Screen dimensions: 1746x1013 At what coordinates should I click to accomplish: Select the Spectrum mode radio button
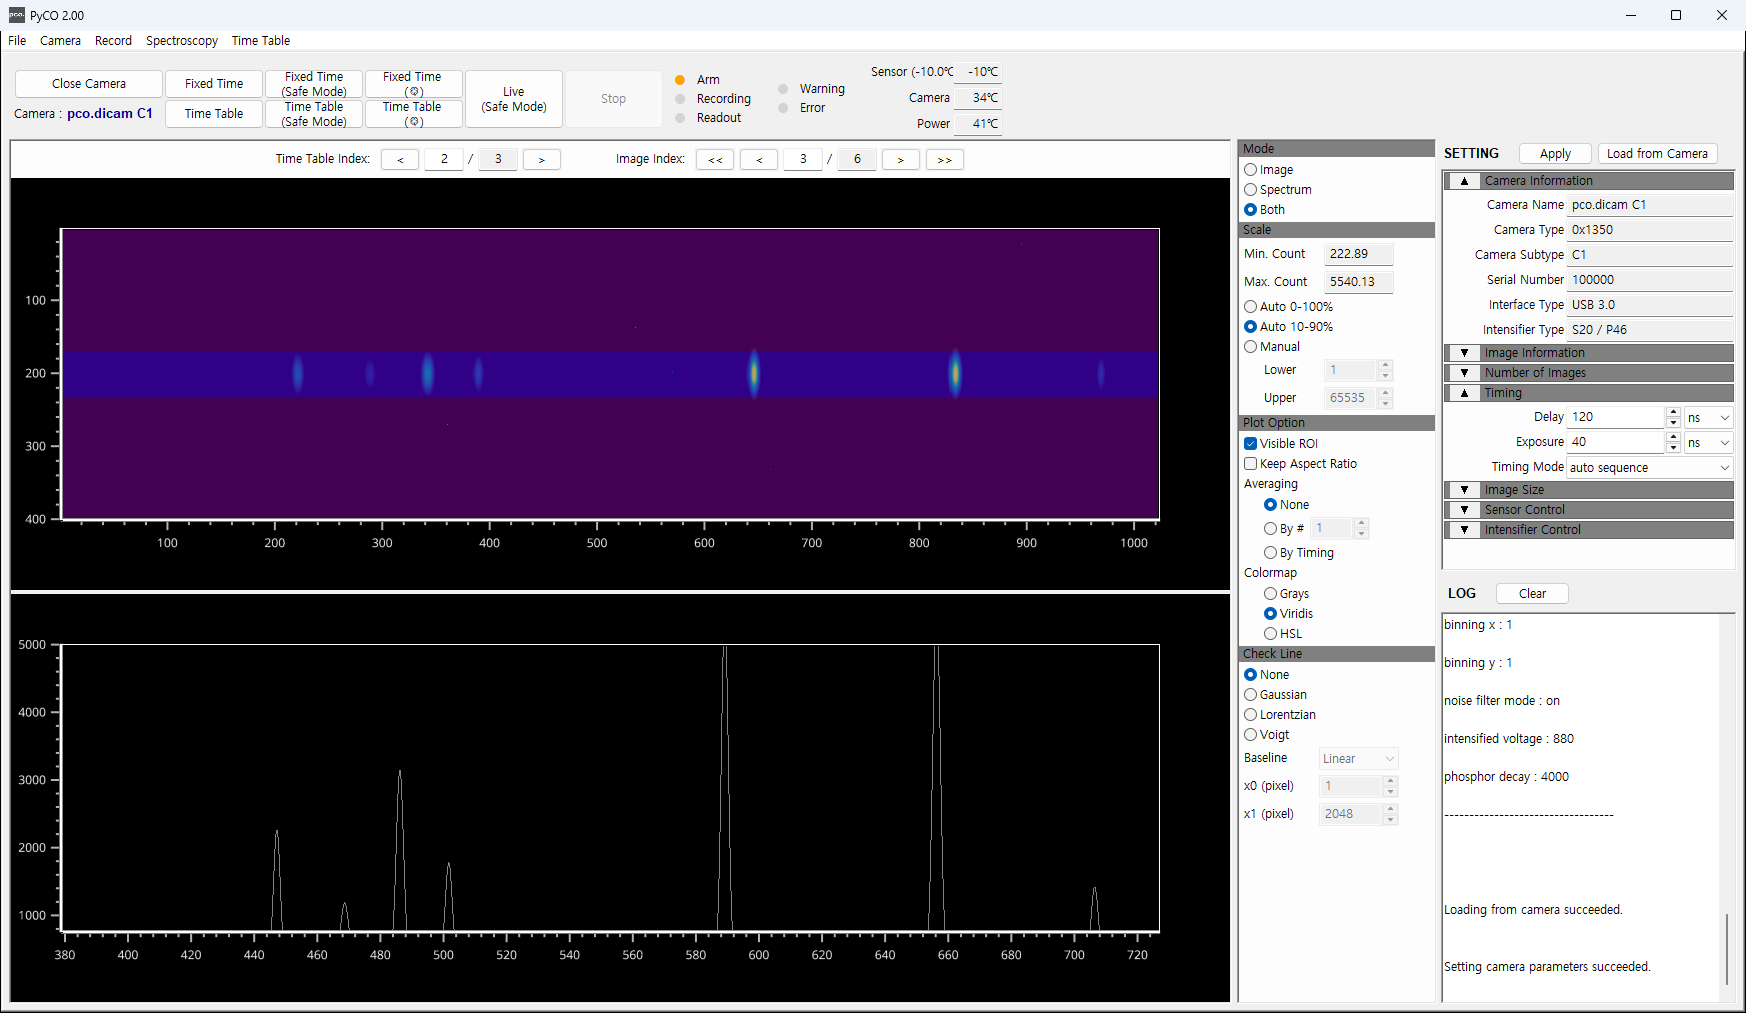(x=1250, y=190)
